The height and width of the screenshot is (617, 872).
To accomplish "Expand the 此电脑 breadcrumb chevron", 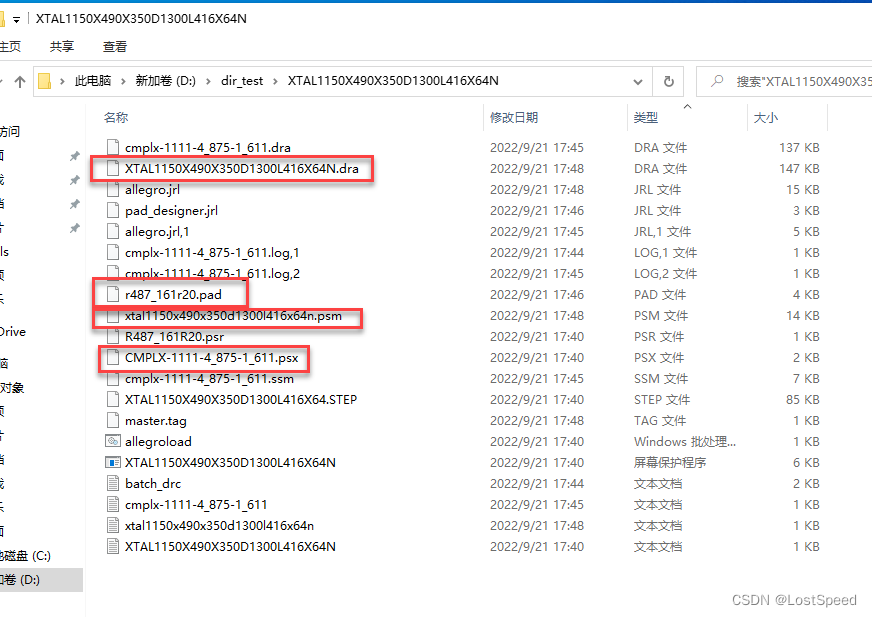I will (x=120, y=81).
